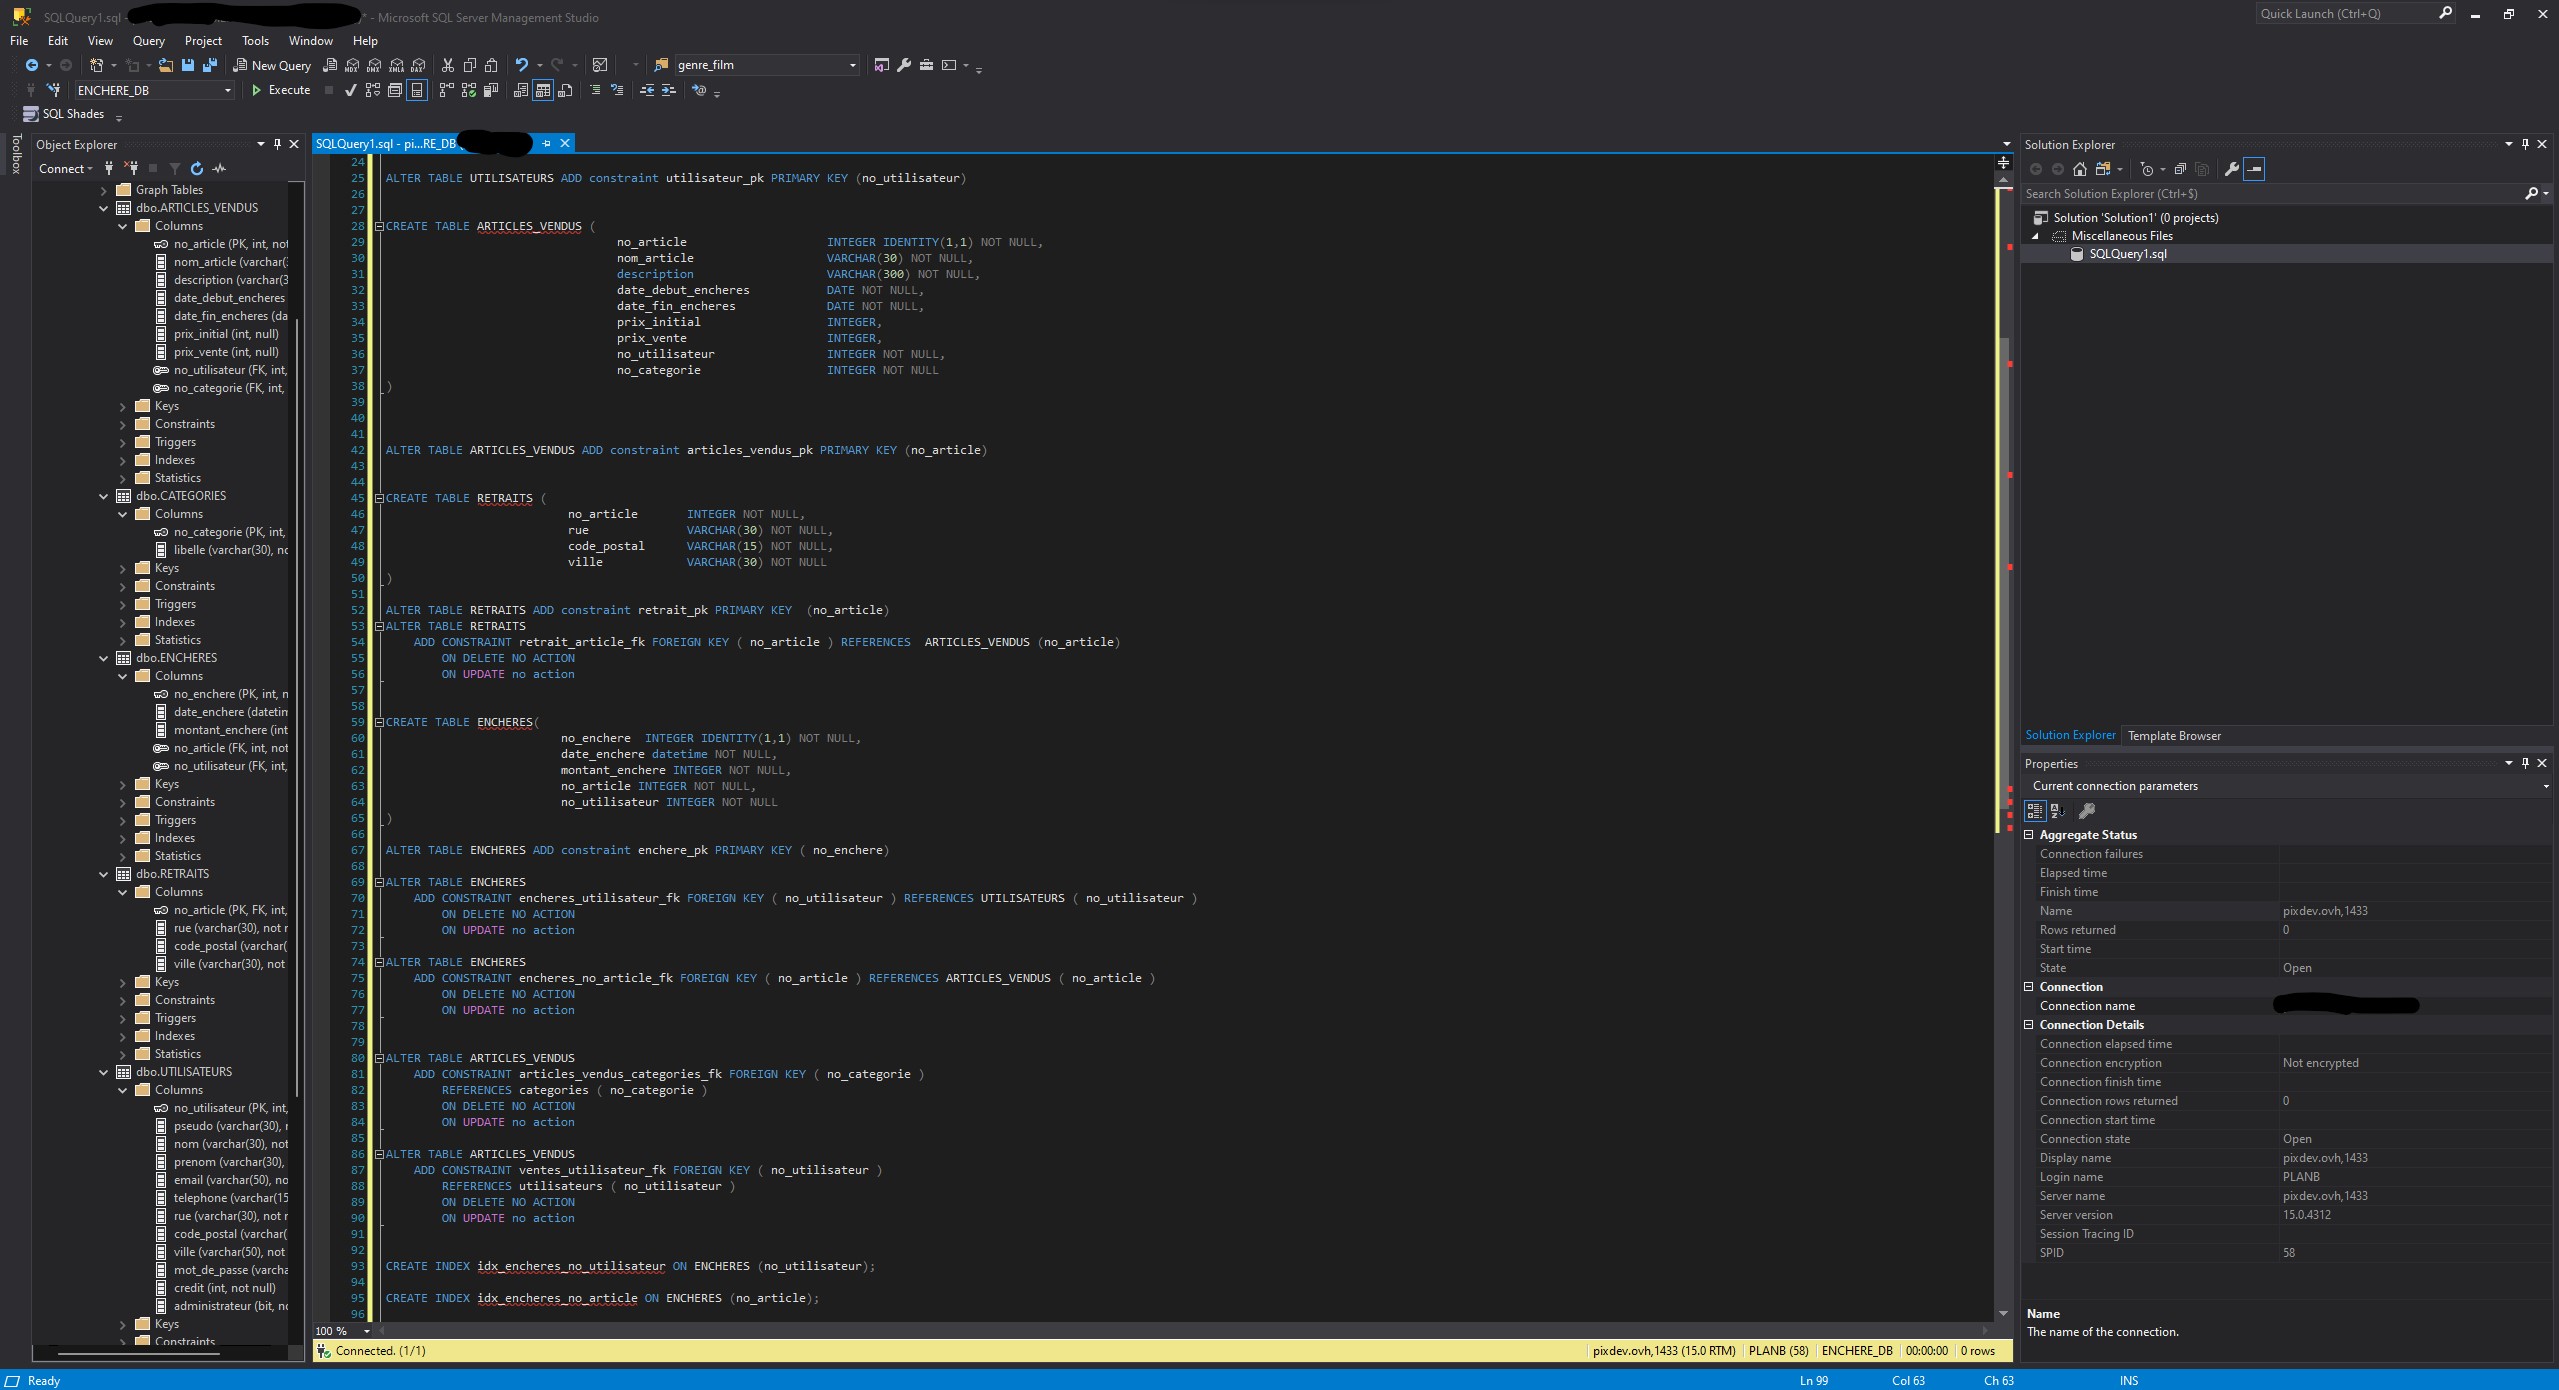Switch to the Template Browser tab
This screenshot has width=2559, height=1390.
[x=2173, y=736]
